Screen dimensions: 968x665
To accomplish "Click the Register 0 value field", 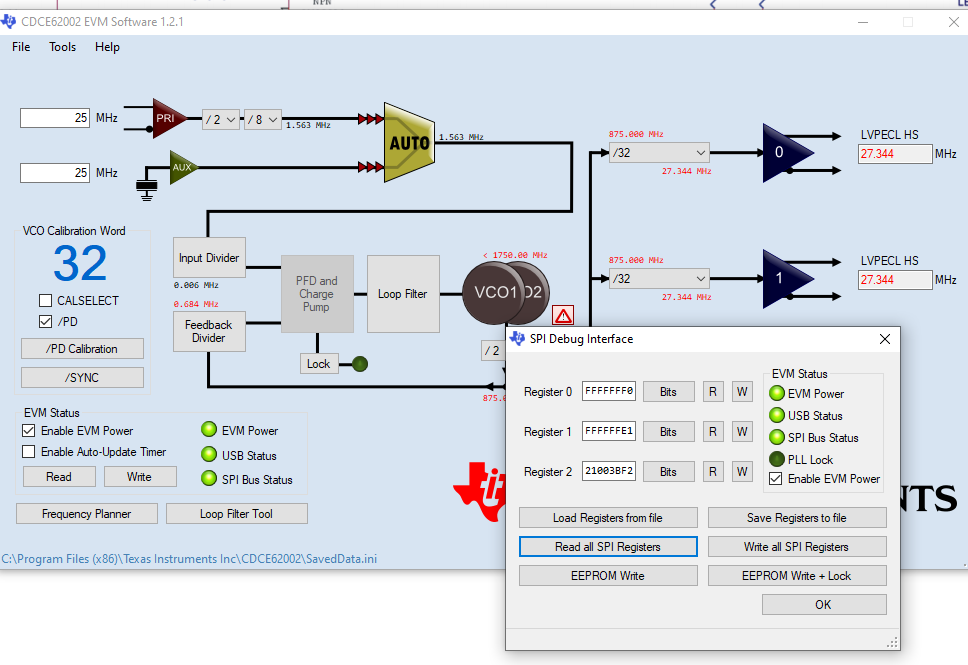I will [x=609, y=391].
